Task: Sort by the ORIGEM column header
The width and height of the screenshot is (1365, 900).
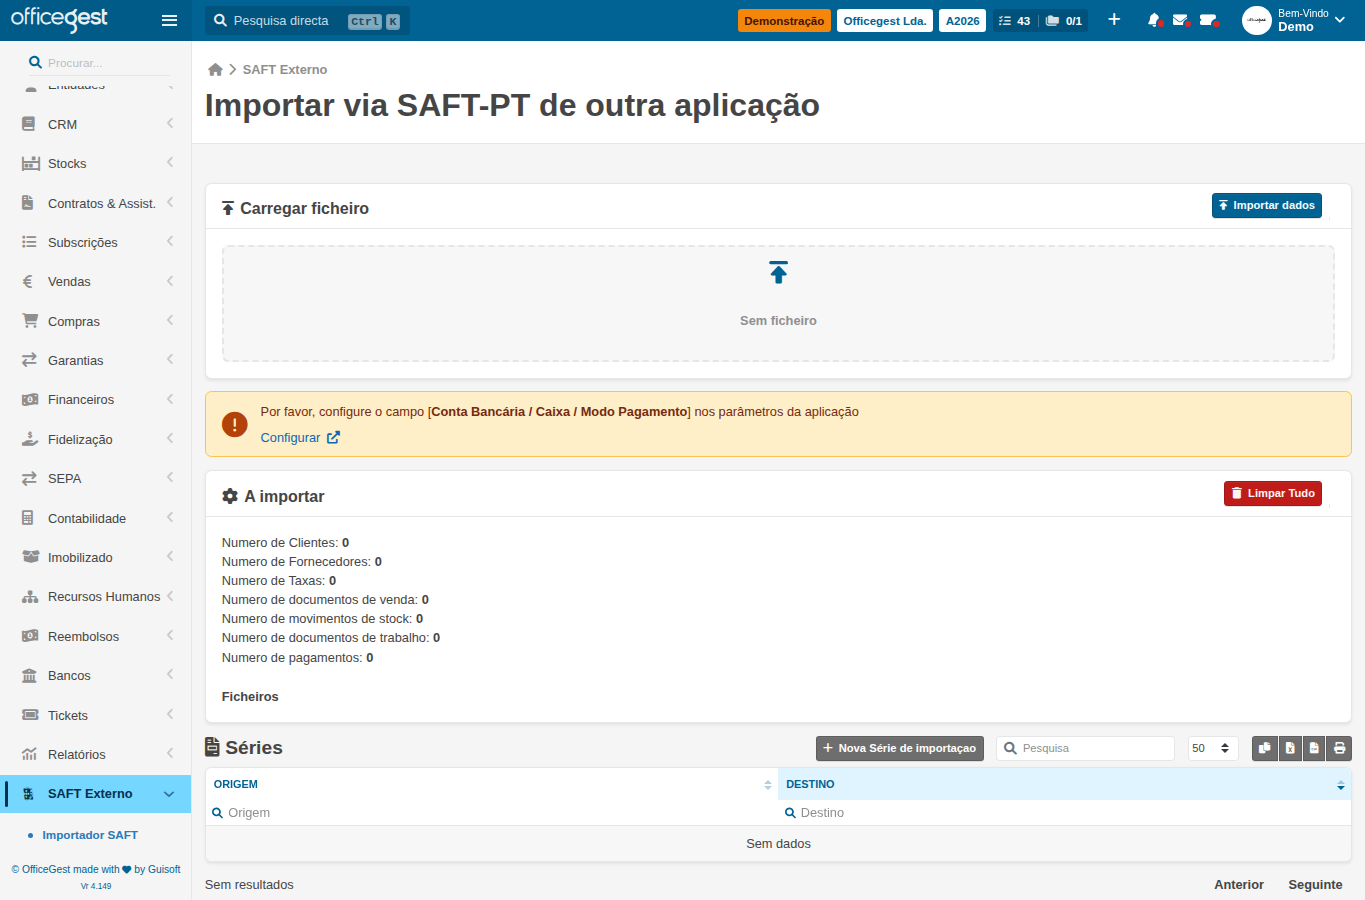Action: pos(492,784)
